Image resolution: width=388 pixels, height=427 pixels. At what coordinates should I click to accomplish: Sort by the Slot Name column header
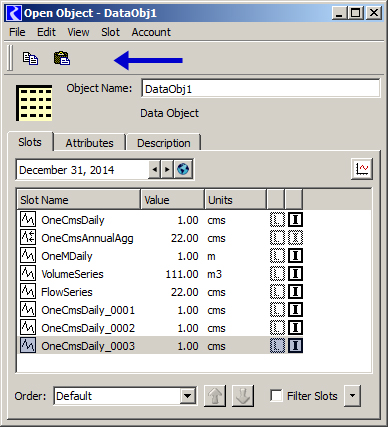(x=79, y=200)
